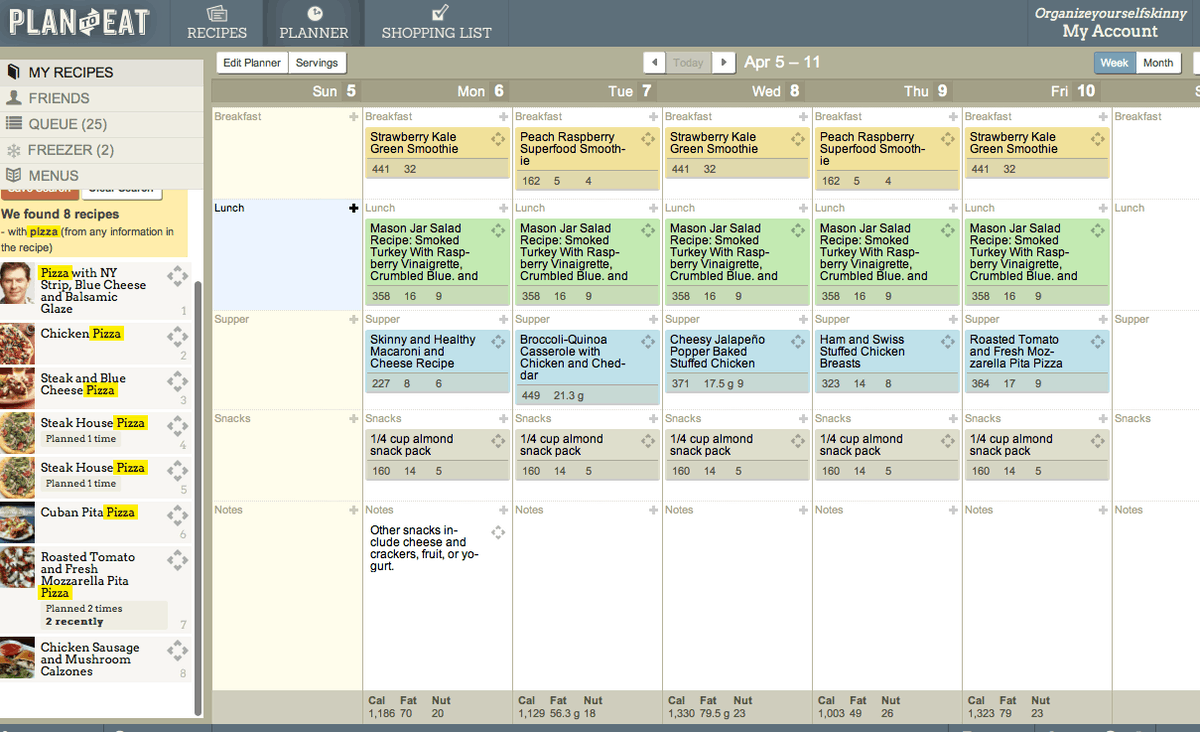Open Pizza with NY Strip recipe thumbnail
The height and width of the screenshot is (732, 1200).
[x=17, y=283]
